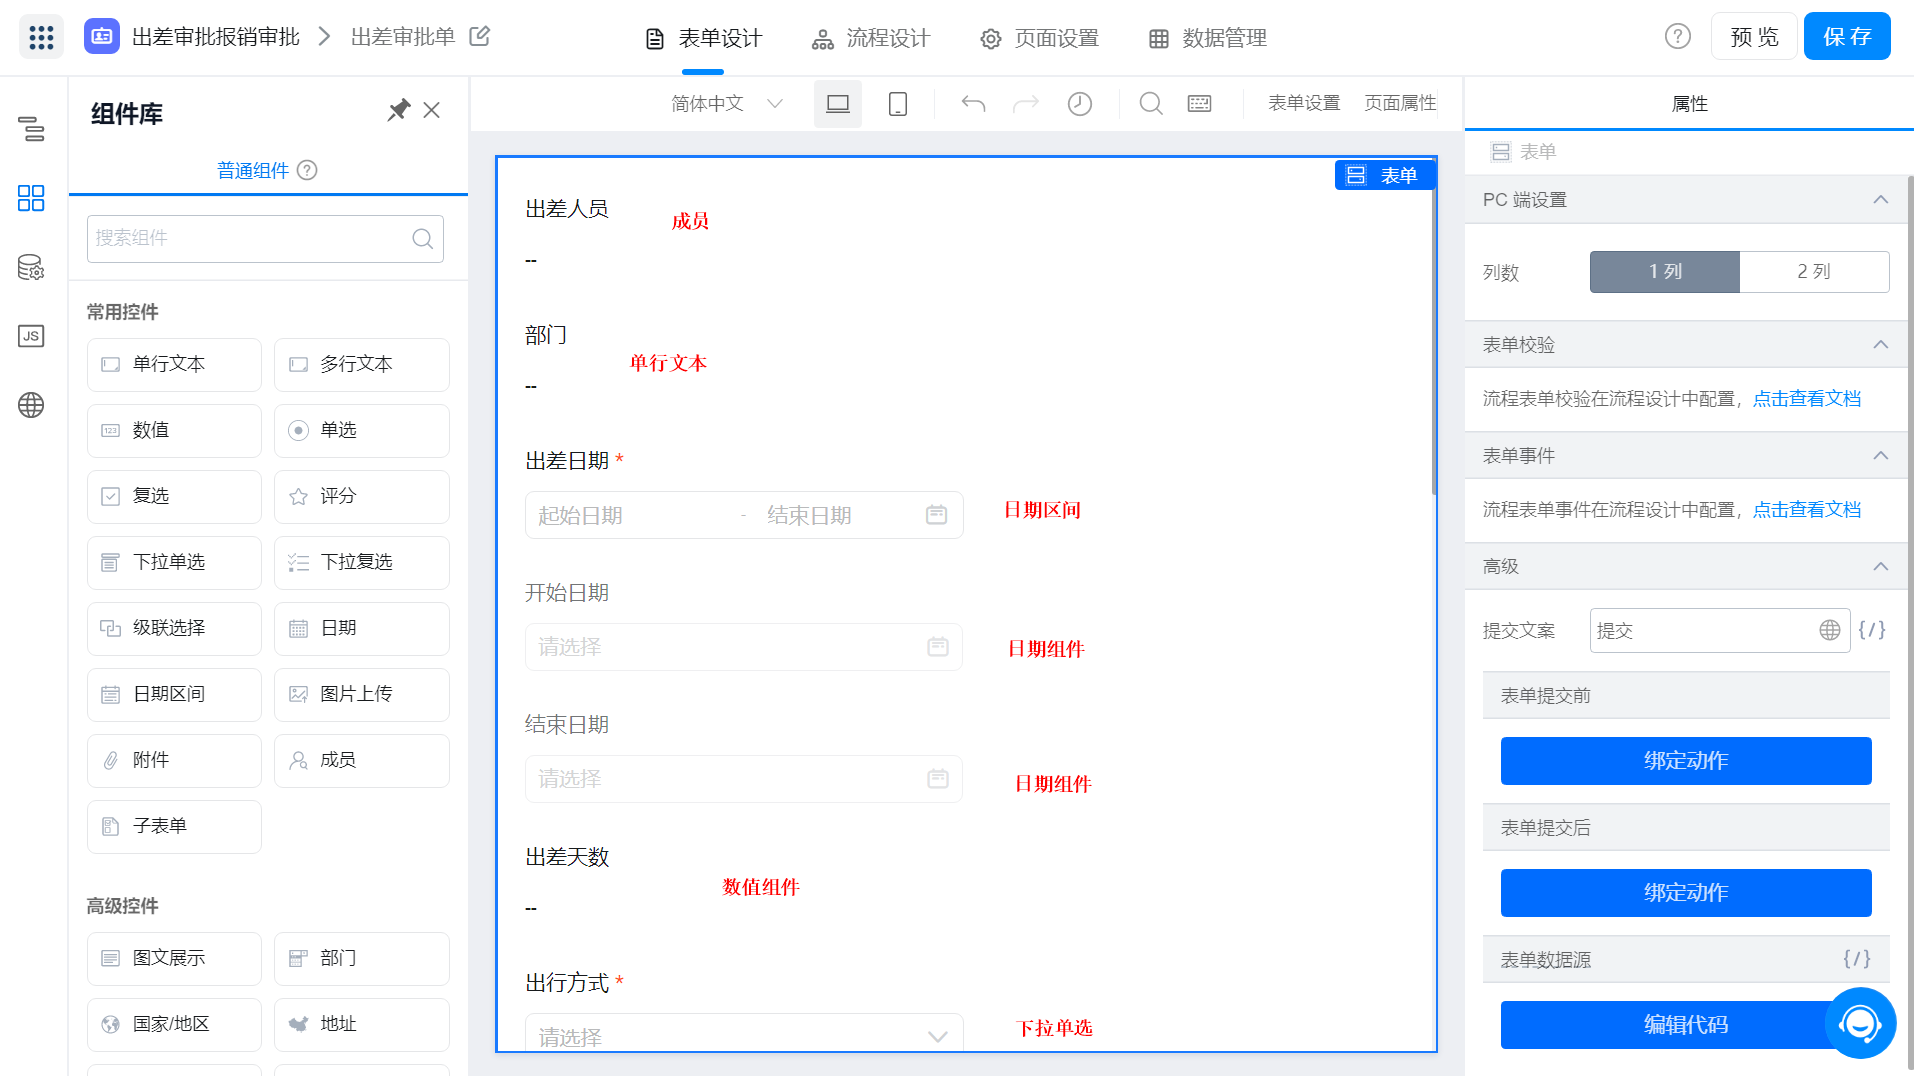
Task: Open the JS action panel icon
Action: (31, 336)
